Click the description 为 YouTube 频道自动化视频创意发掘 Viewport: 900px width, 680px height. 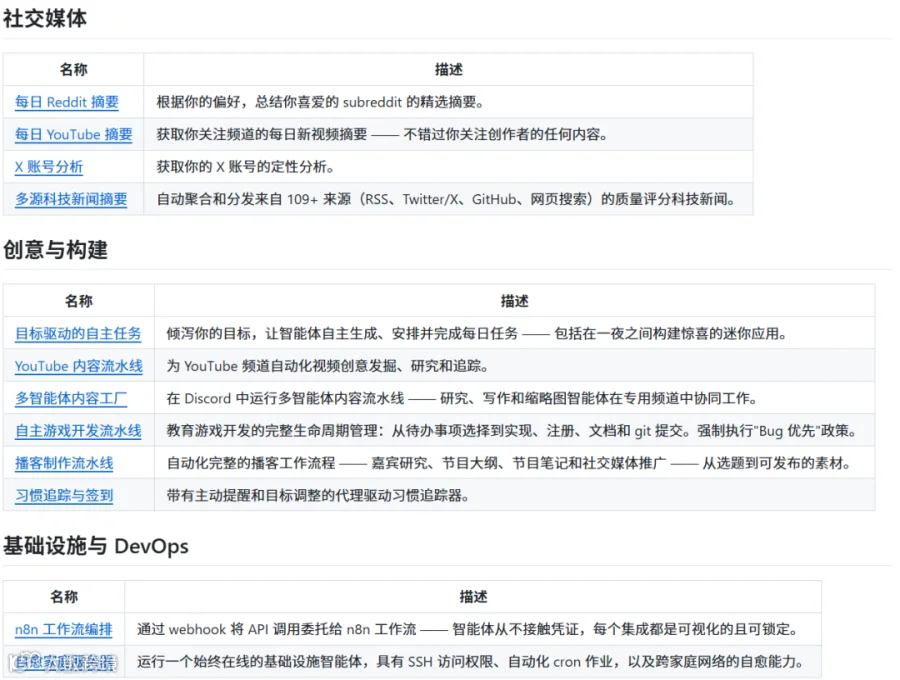coord(327,366)
